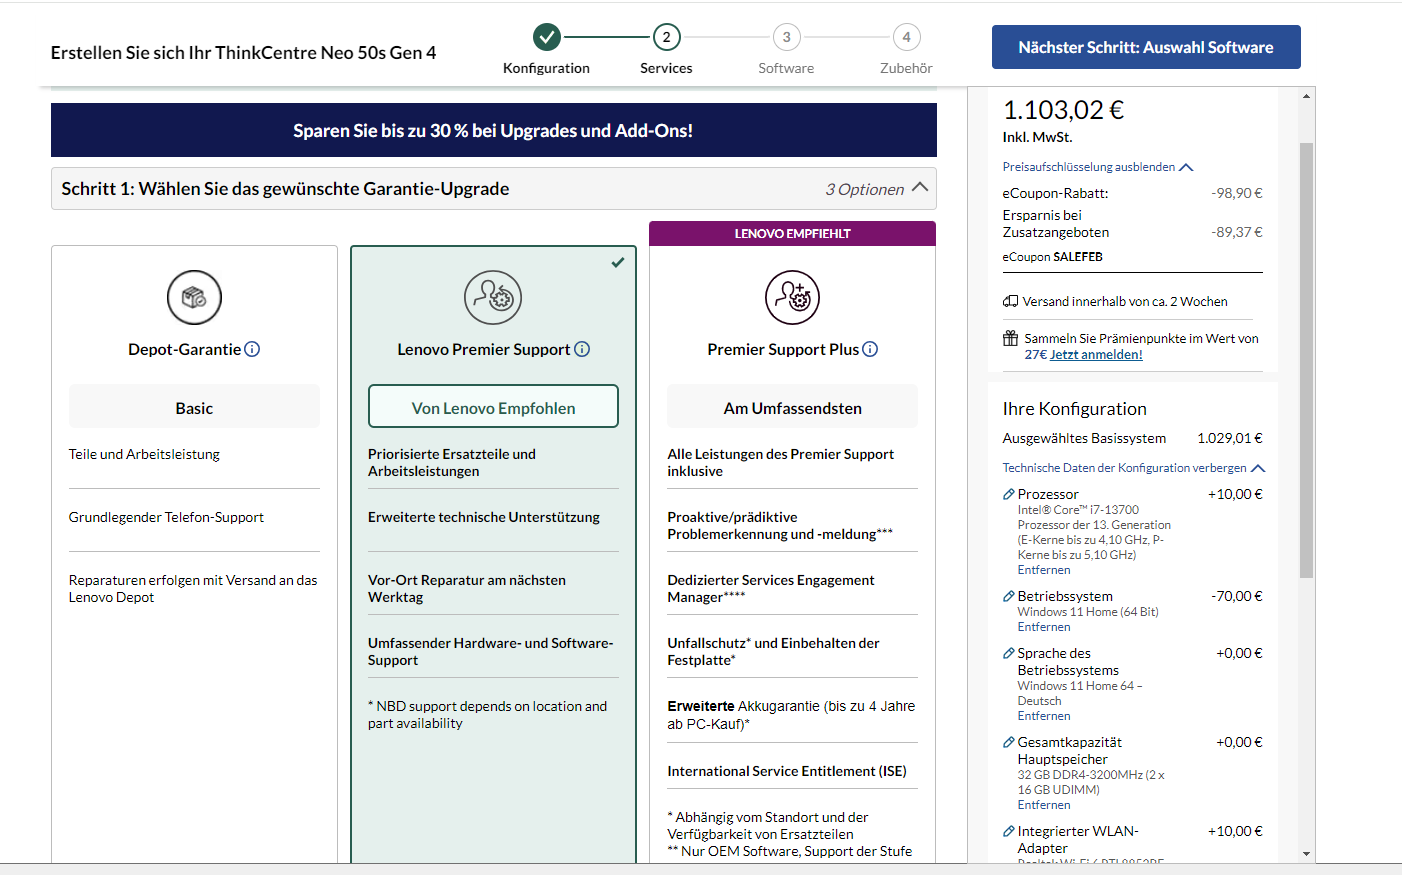This screenshot has height=875, width=1402.
Task: Click the sidebar scroll up arrow
Action: [x=1306, y=96]
